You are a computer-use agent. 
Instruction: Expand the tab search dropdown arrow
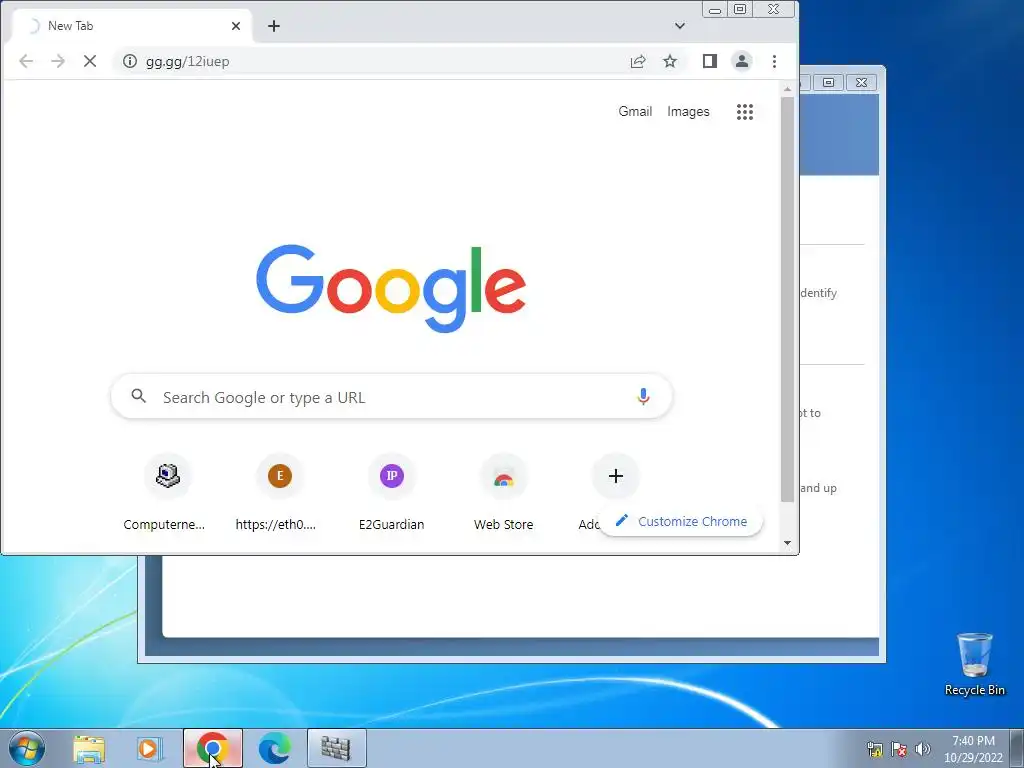click(x=680, y=26)
